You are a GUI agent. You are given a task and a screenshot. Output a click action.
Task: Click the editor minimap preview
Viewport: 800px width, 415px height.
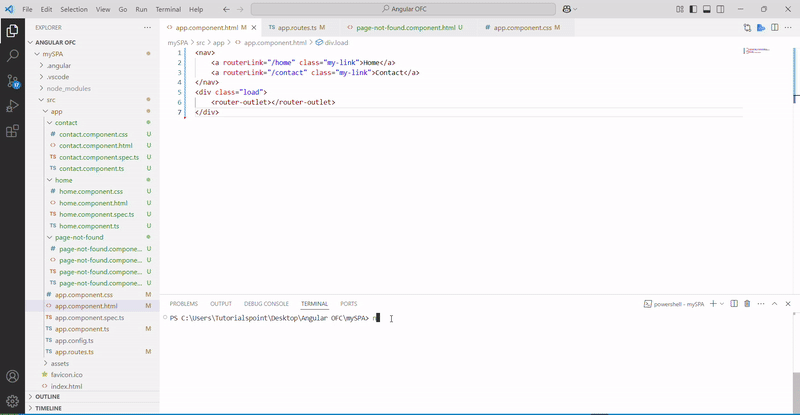(758, 51)
